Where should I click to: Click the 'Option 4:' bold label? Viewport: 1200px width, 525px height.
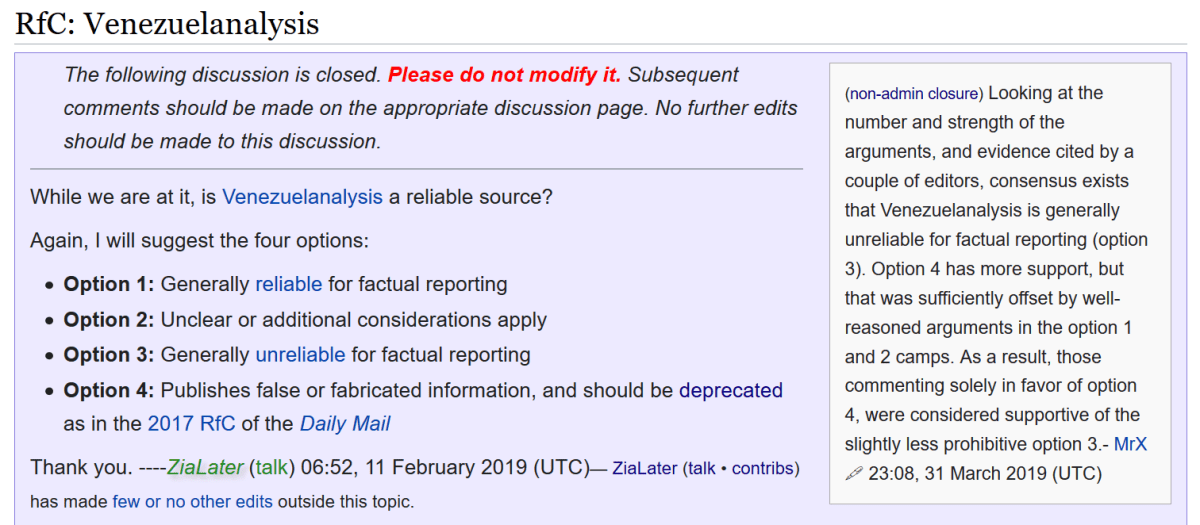109,390
